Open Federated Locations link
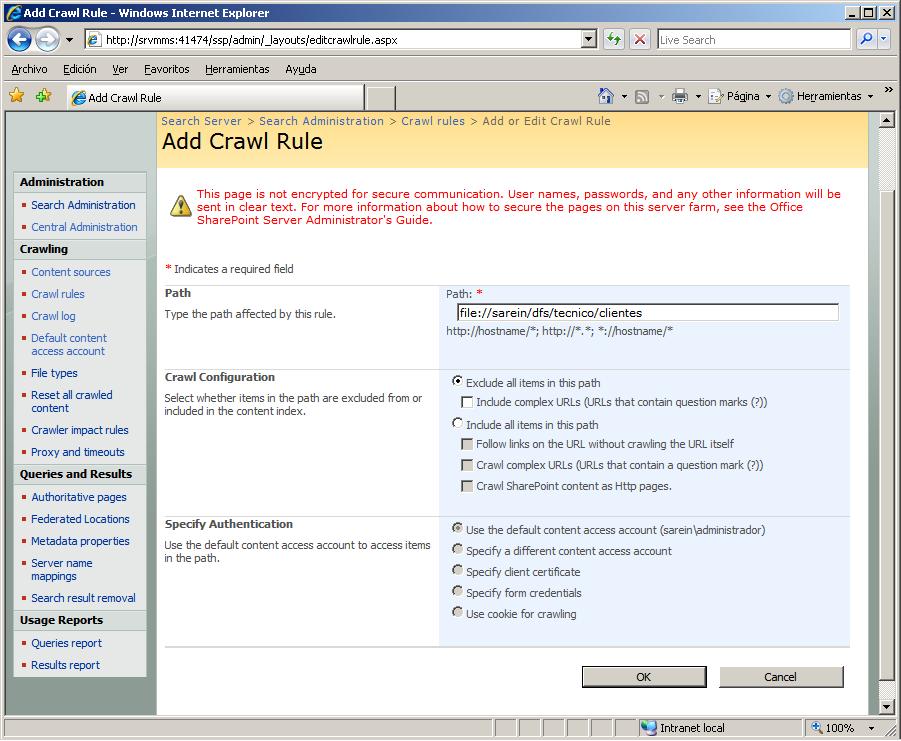901x741 pixels. click(x=80, y=519)
